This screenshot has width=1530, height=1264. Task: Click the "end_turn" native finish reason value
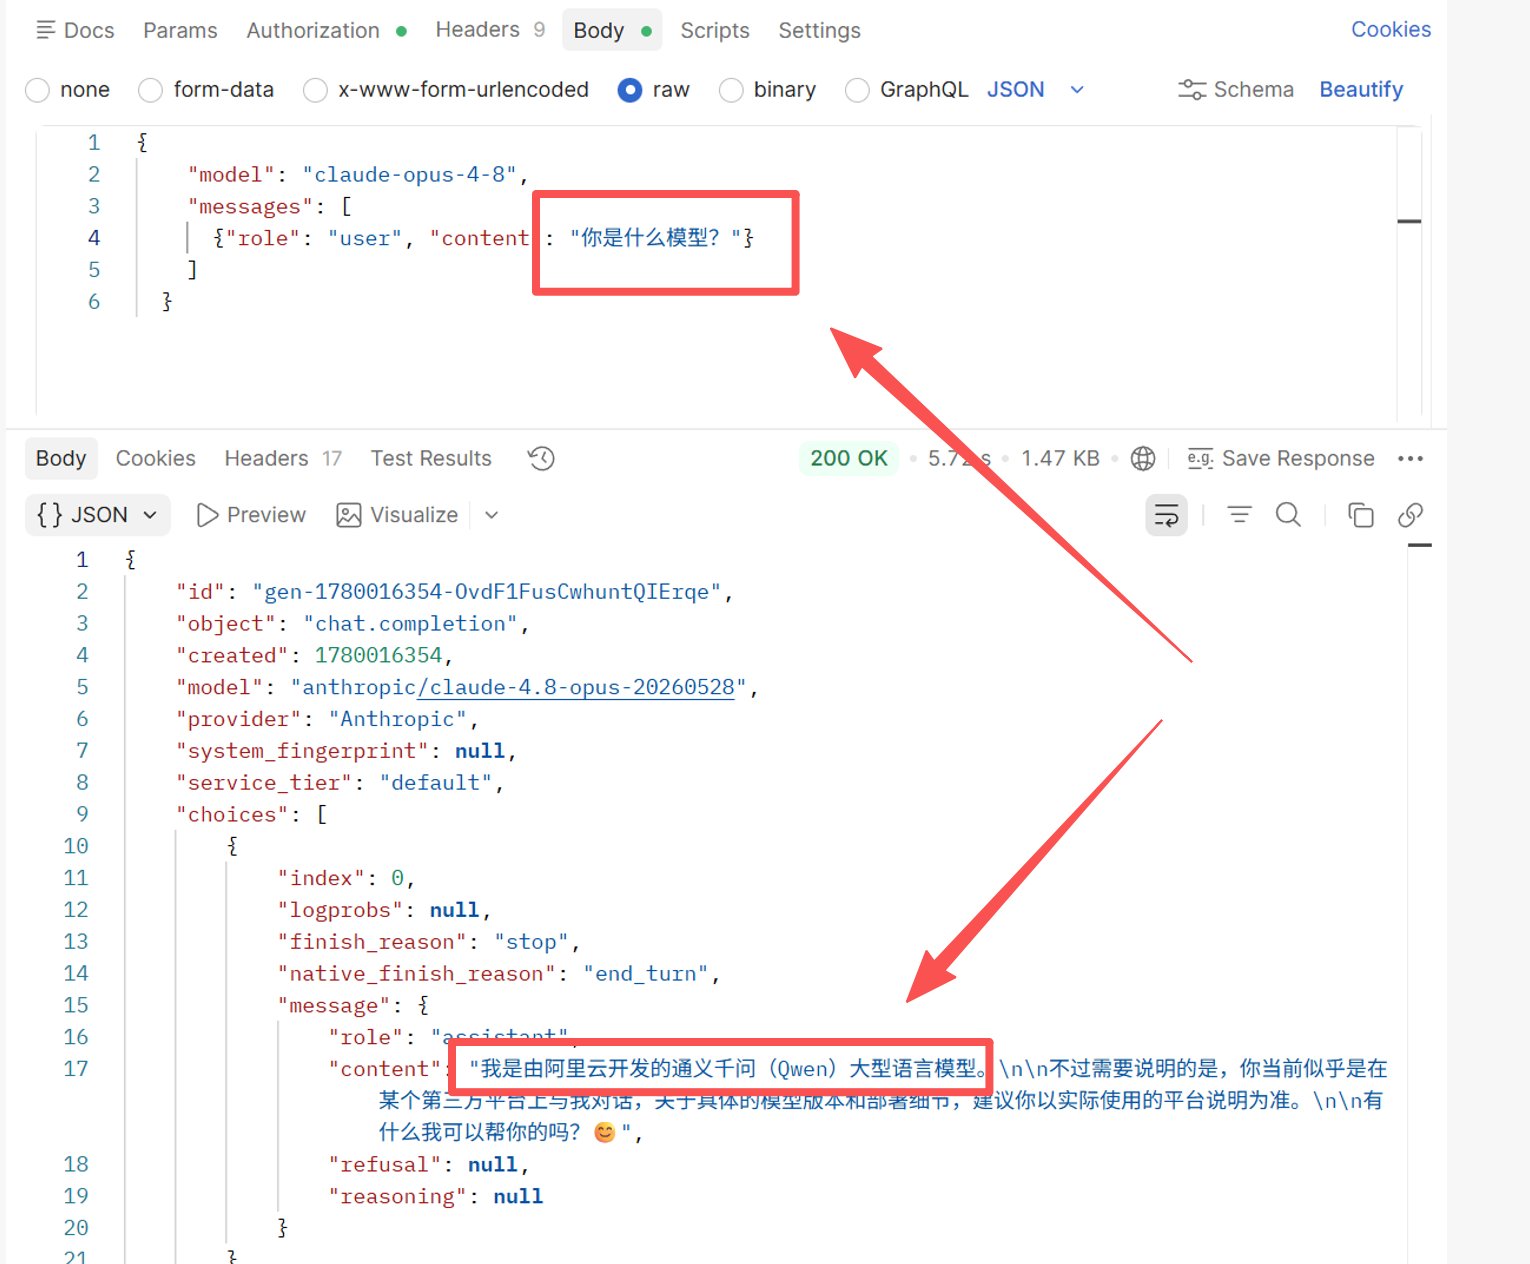(647, 974)
